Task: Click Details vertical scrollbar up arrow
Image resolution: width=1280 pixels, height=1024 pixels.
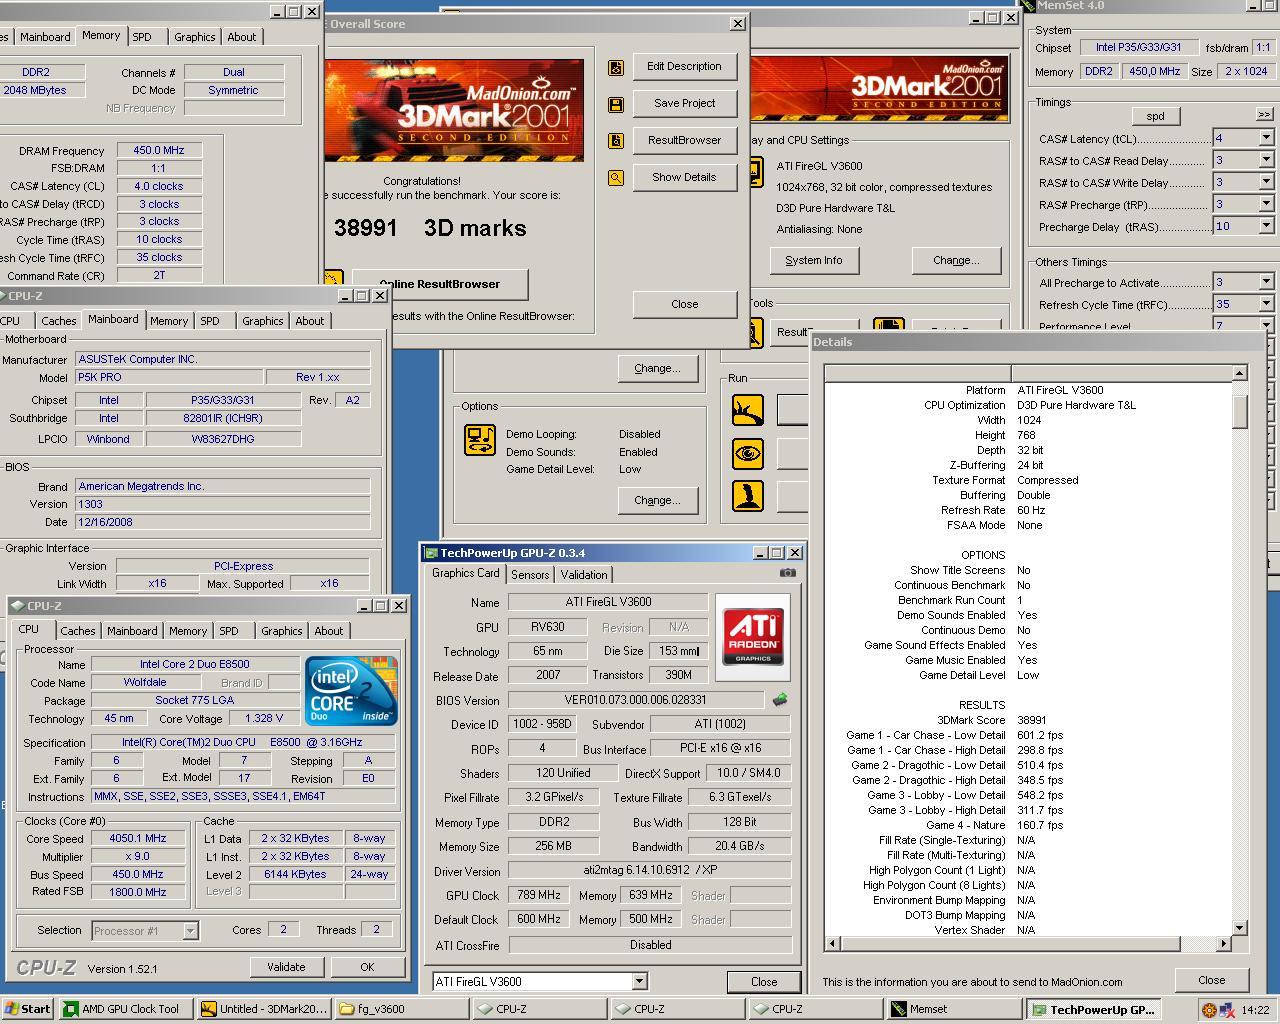Action: click(x=1239, y=373)
